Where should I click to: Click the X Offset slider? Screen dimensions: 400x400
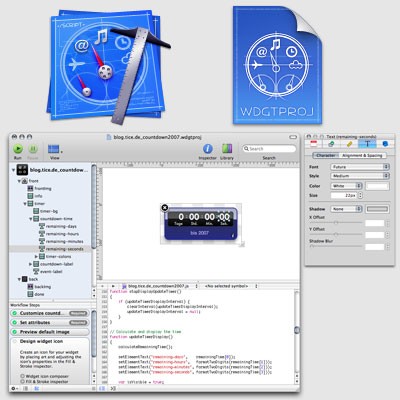click(x=336, y=222)
